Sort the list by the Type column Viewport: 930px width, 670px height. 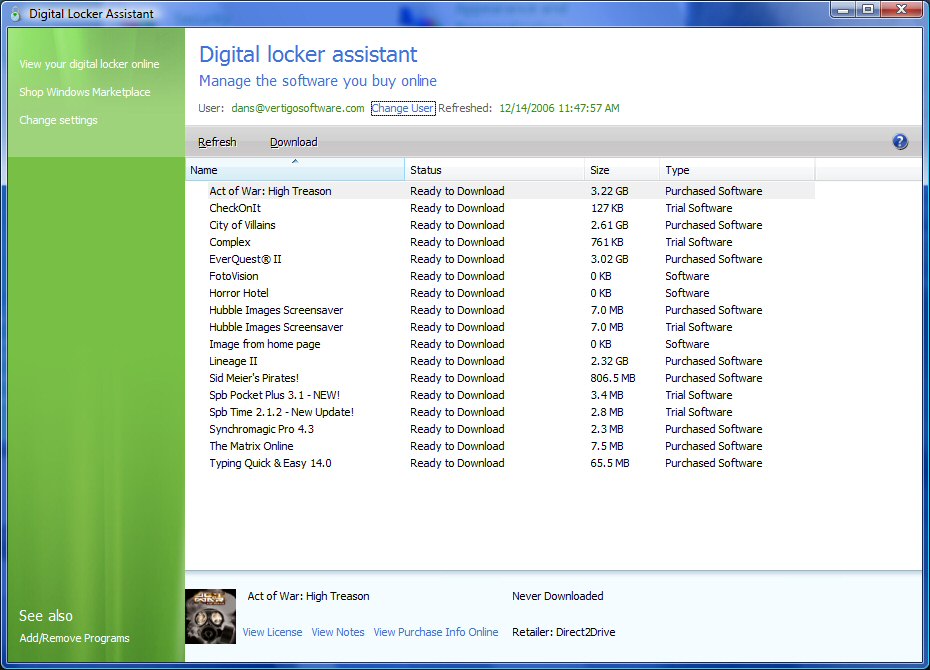coord(737,170)
